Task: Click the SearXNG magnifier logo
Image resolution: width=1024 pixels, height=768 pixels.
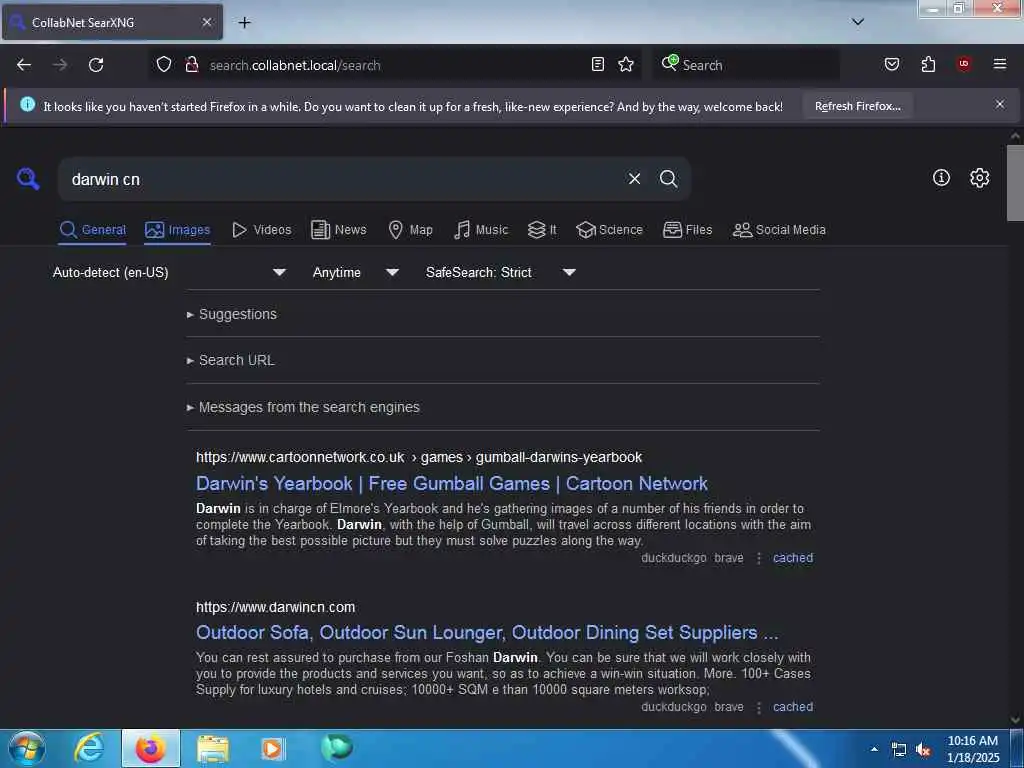Action: (x=28, y=178)
